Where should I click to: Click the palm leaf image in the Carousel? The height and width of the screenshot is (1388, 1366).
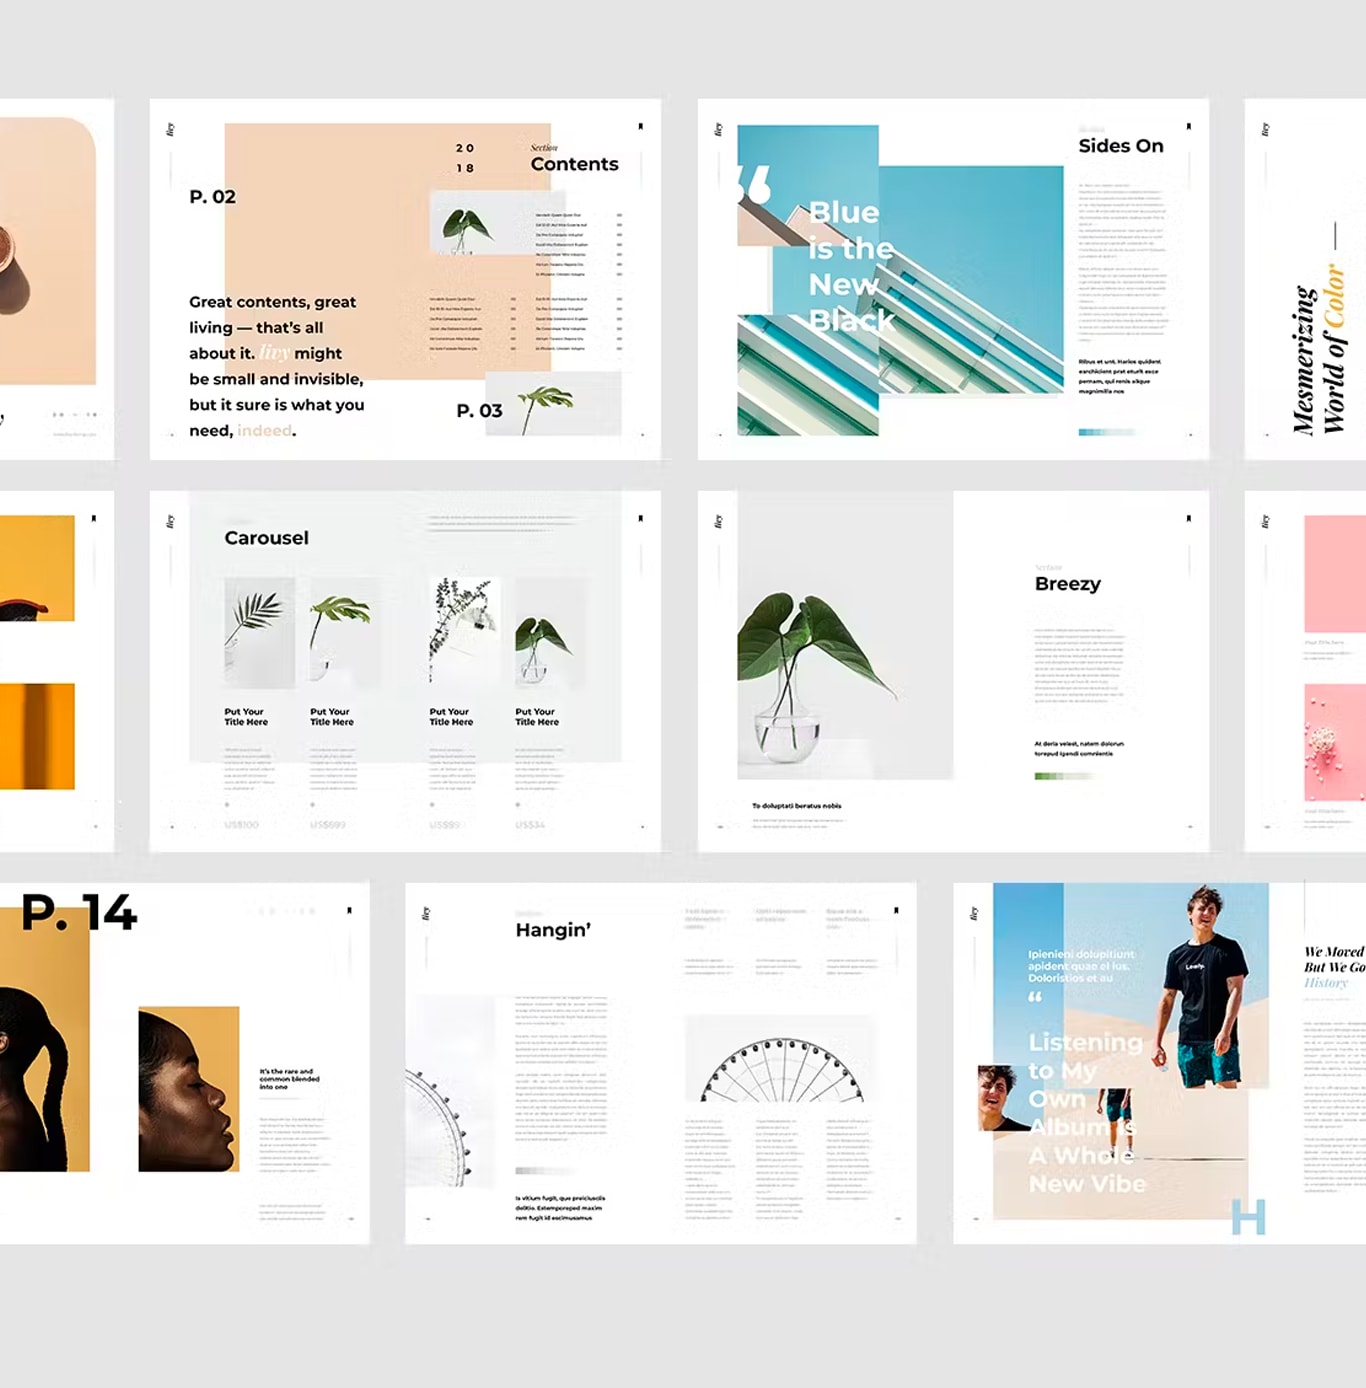(x=259, y=632)
